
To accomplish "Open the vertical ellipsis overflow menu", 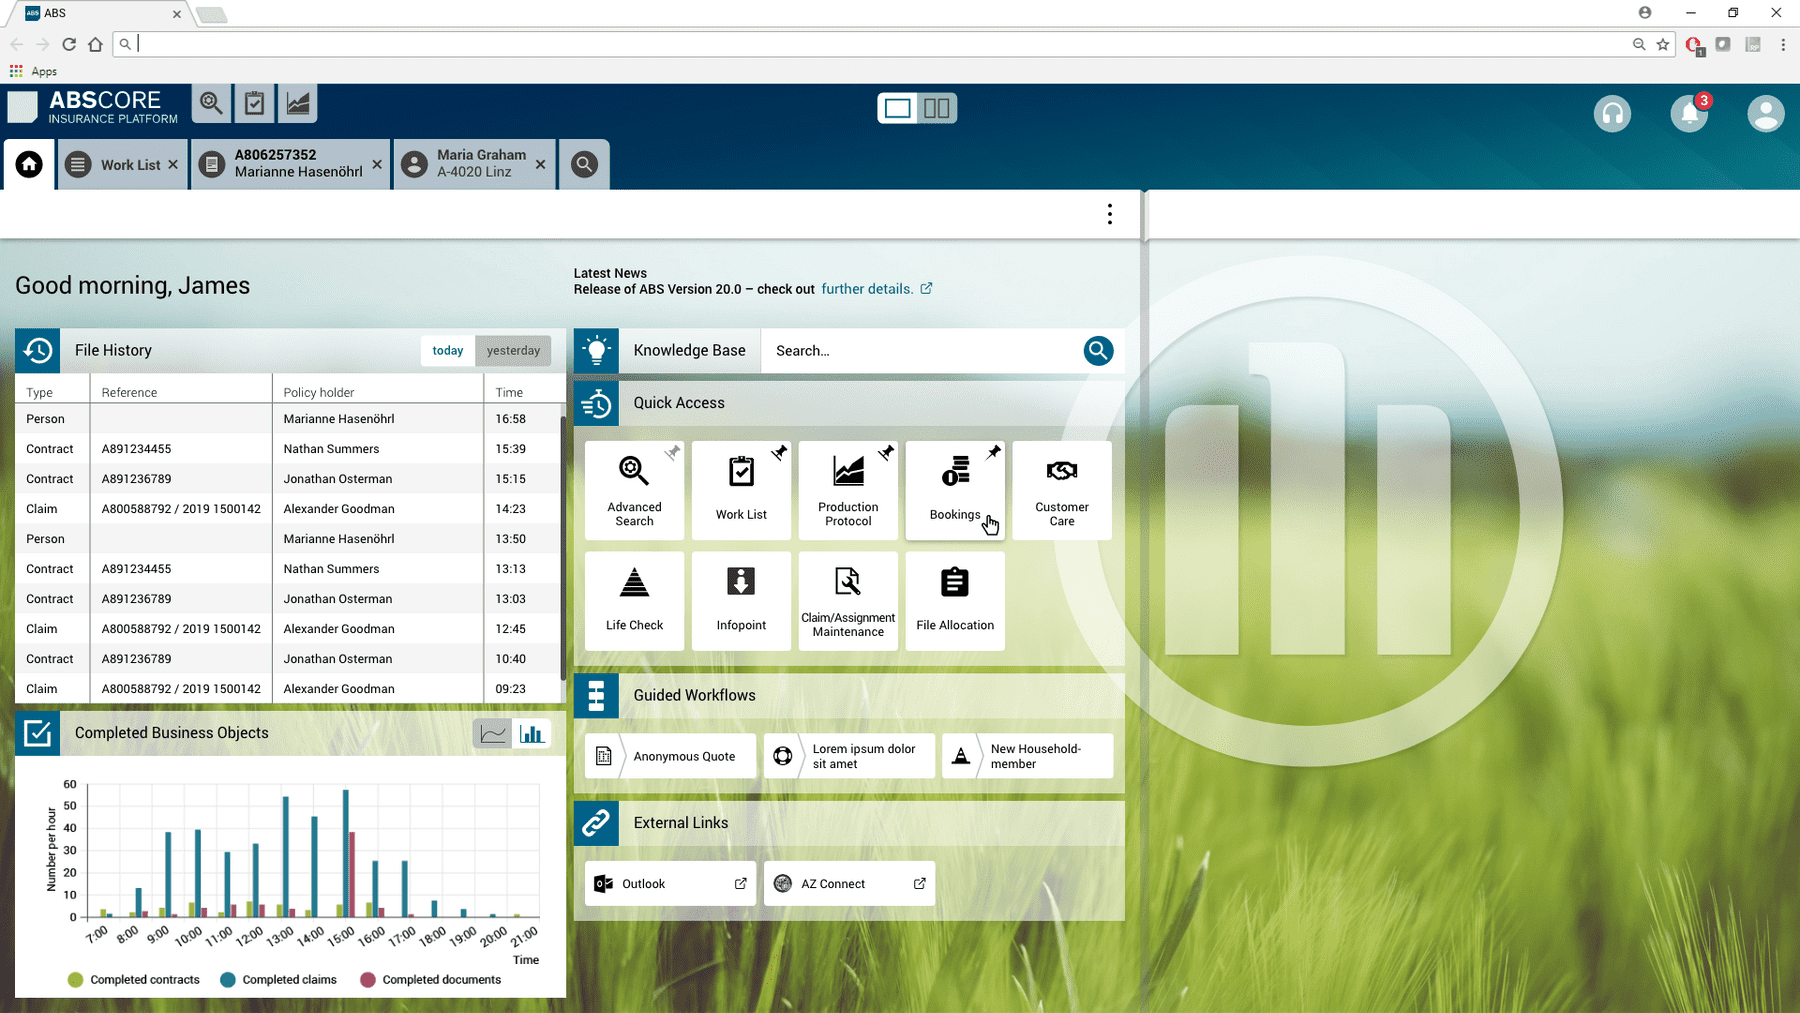I will pos(1109,213).
